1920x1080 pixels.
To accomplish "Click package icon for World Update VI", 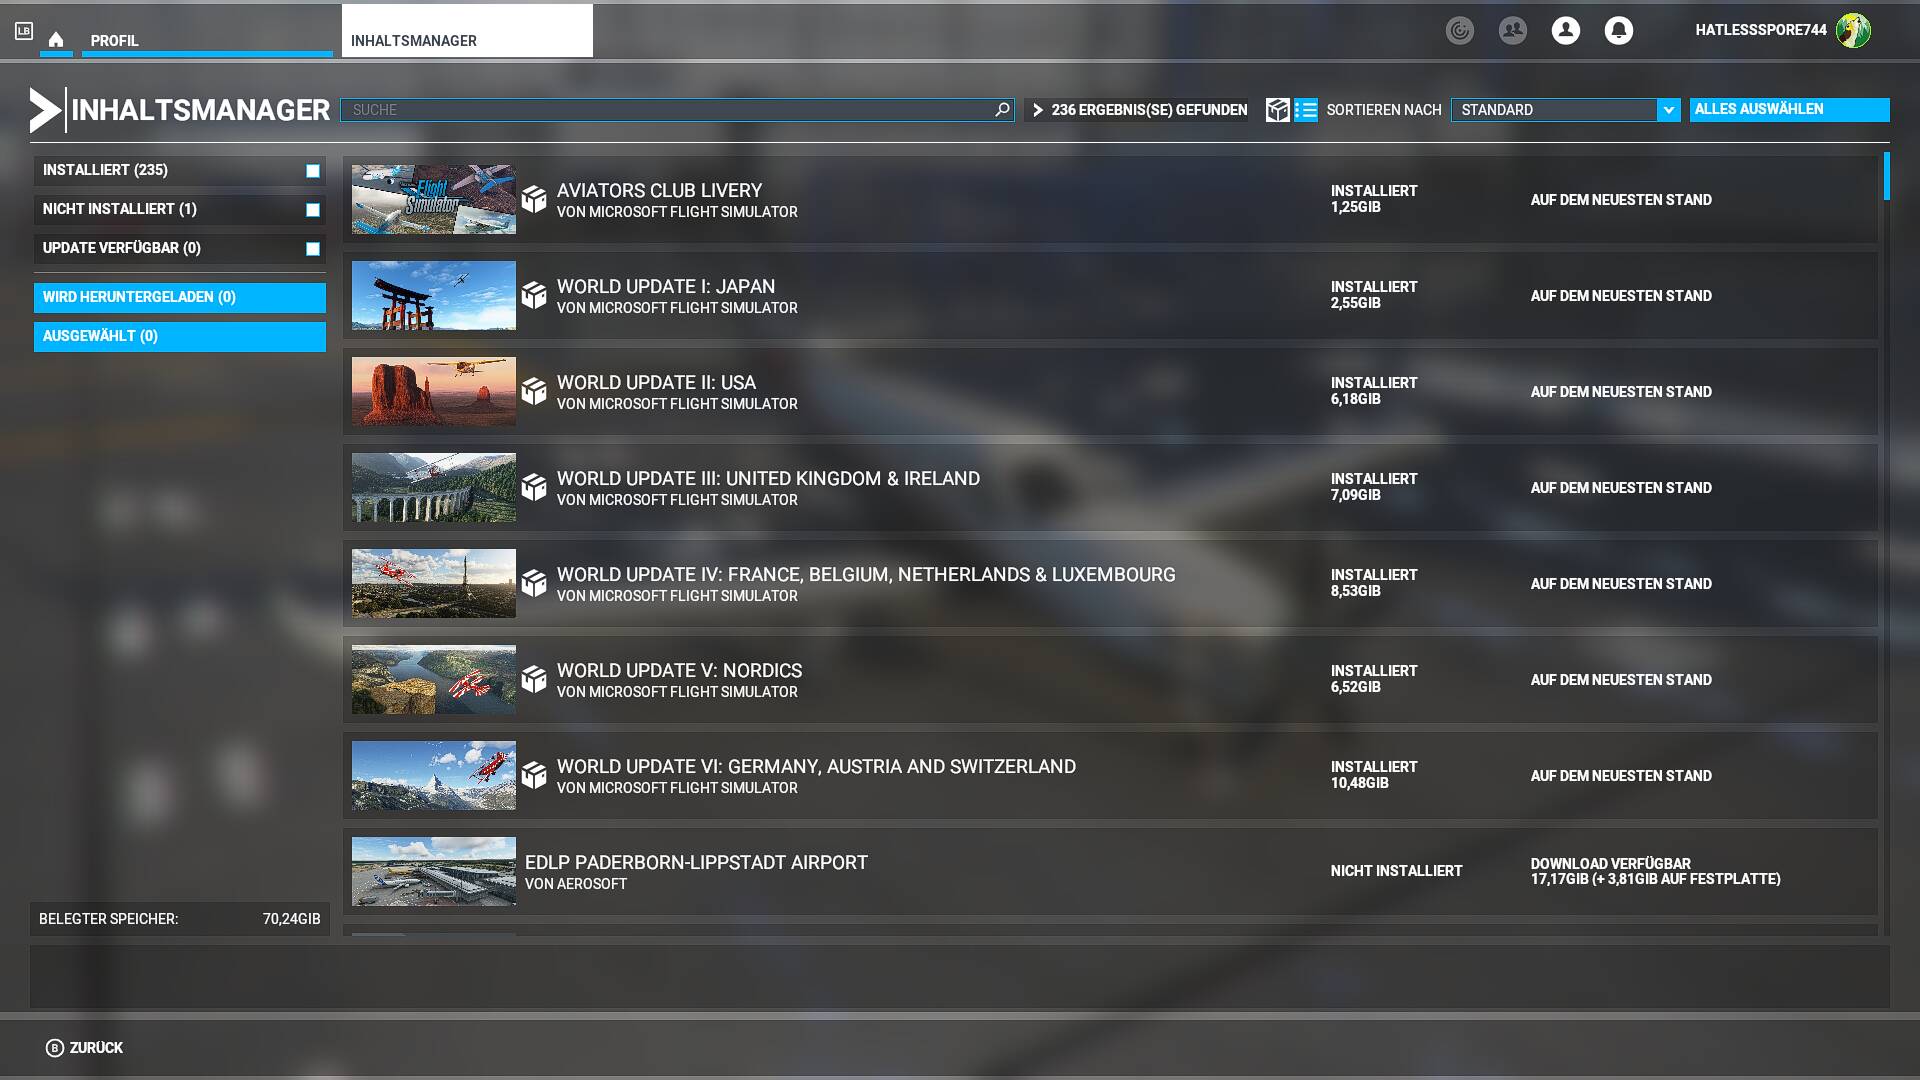I will click(x=534, y=775).
